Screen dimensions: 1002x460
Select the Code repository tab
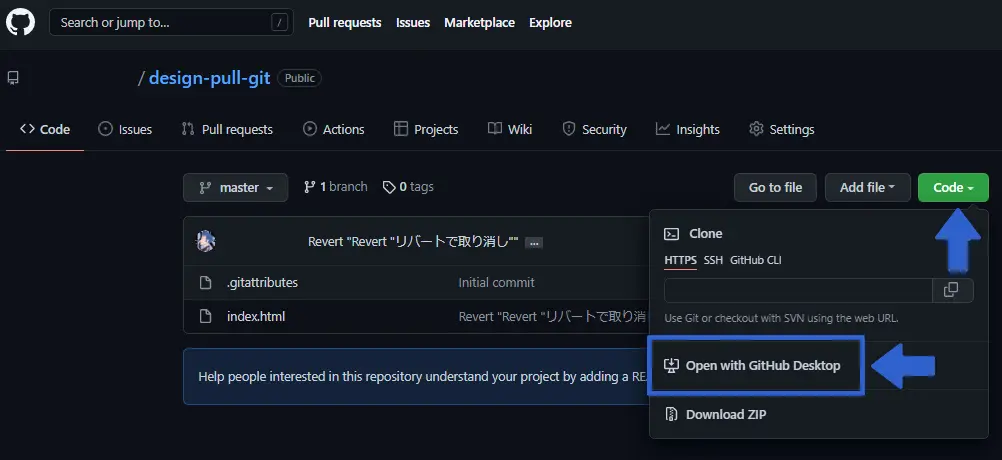pyautogui.click(x=45, y=129)
